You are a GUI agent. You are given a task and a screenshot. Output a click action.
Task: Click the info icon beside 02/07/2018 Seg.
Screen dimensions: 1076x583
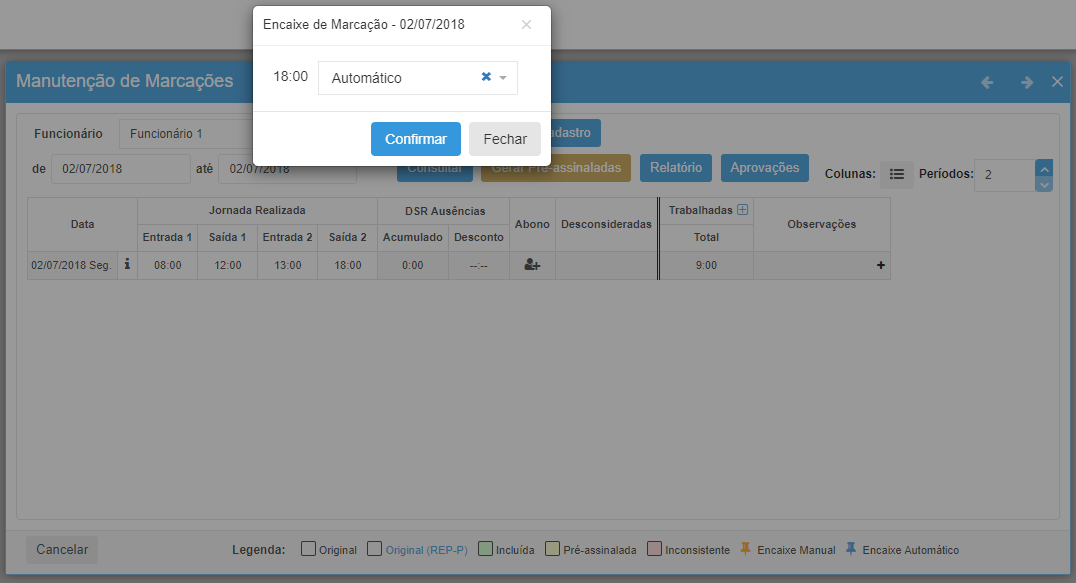point(127,265)
